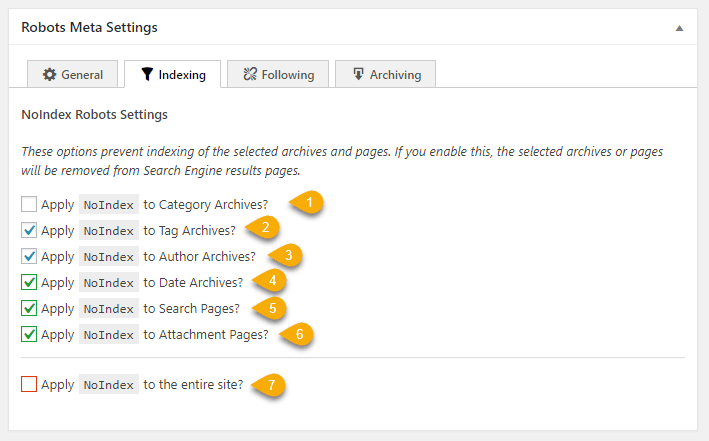Click the funnel icon on Indexing tab
This screenshot has height=441, width=709.
tap(147, 75)
